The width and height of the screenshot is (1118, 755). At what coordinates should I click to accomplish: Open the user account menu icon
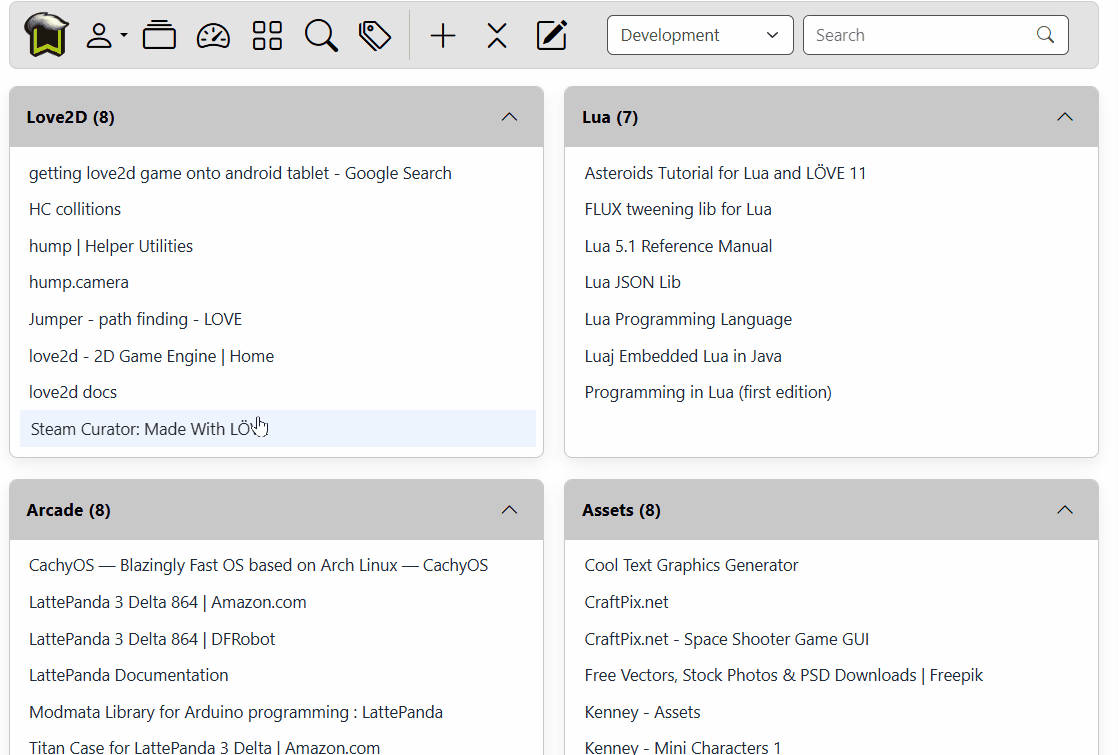[106, 35]
